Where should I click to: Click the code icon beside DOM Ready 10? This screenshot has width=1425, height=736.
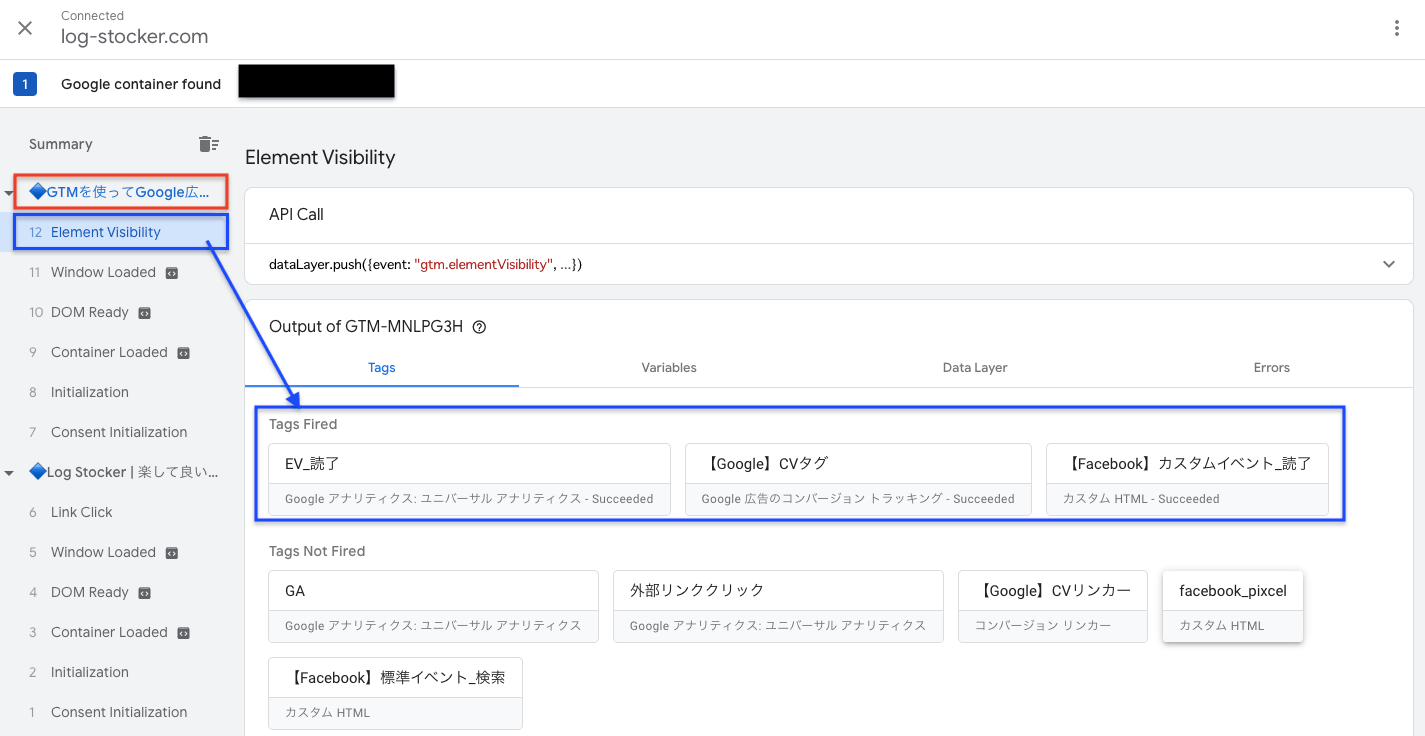(145, 313)
